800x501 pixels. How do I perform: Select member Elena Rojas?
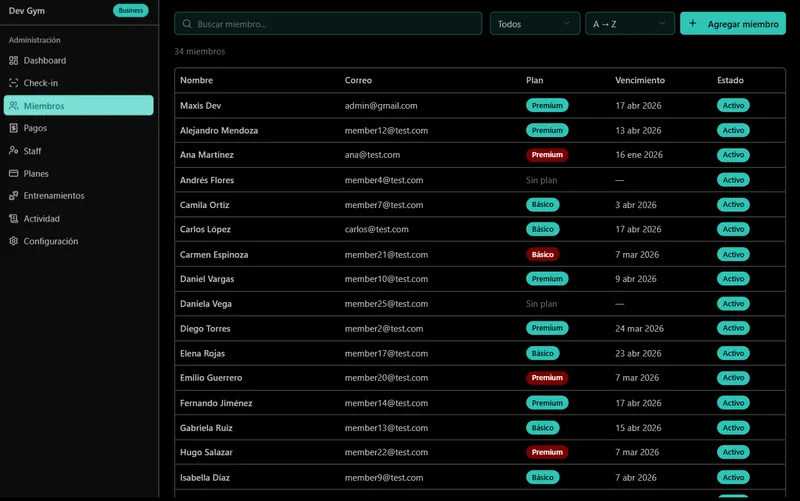(203, 354)
